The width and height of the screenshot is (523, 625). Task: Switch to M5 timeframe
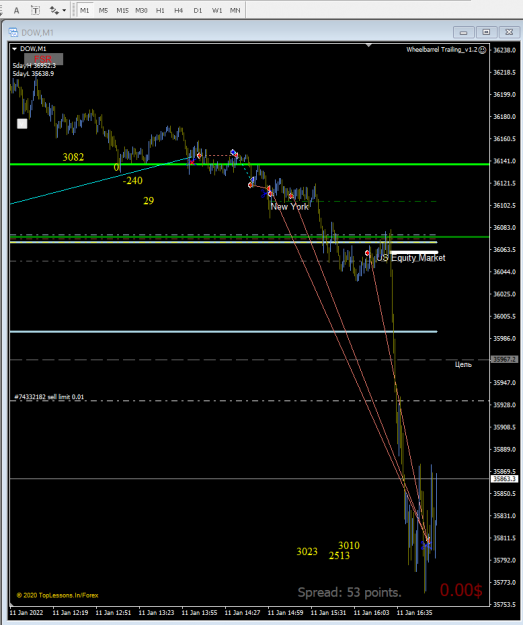(x=103, y=10)
